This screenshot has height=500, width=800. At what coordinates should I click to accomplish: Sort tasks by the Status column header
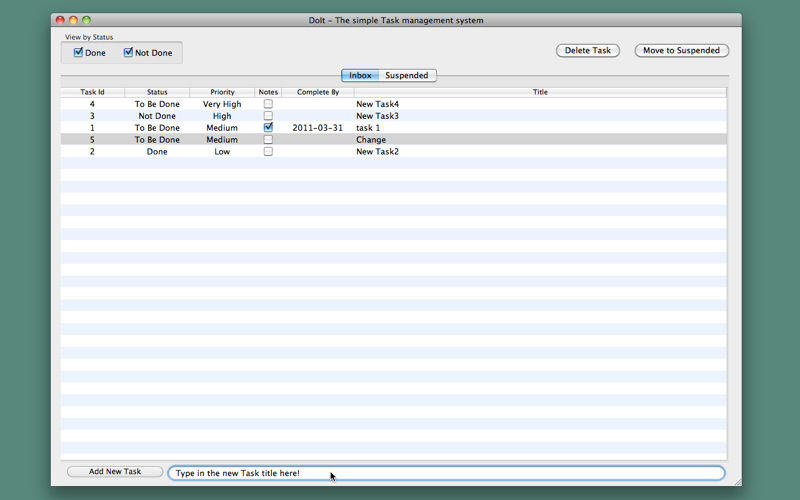(157, 92)
